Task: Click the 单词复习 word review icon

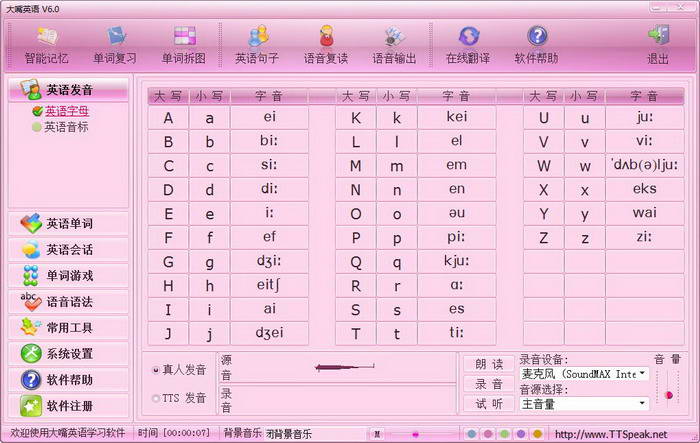Action: click(115, 43)
